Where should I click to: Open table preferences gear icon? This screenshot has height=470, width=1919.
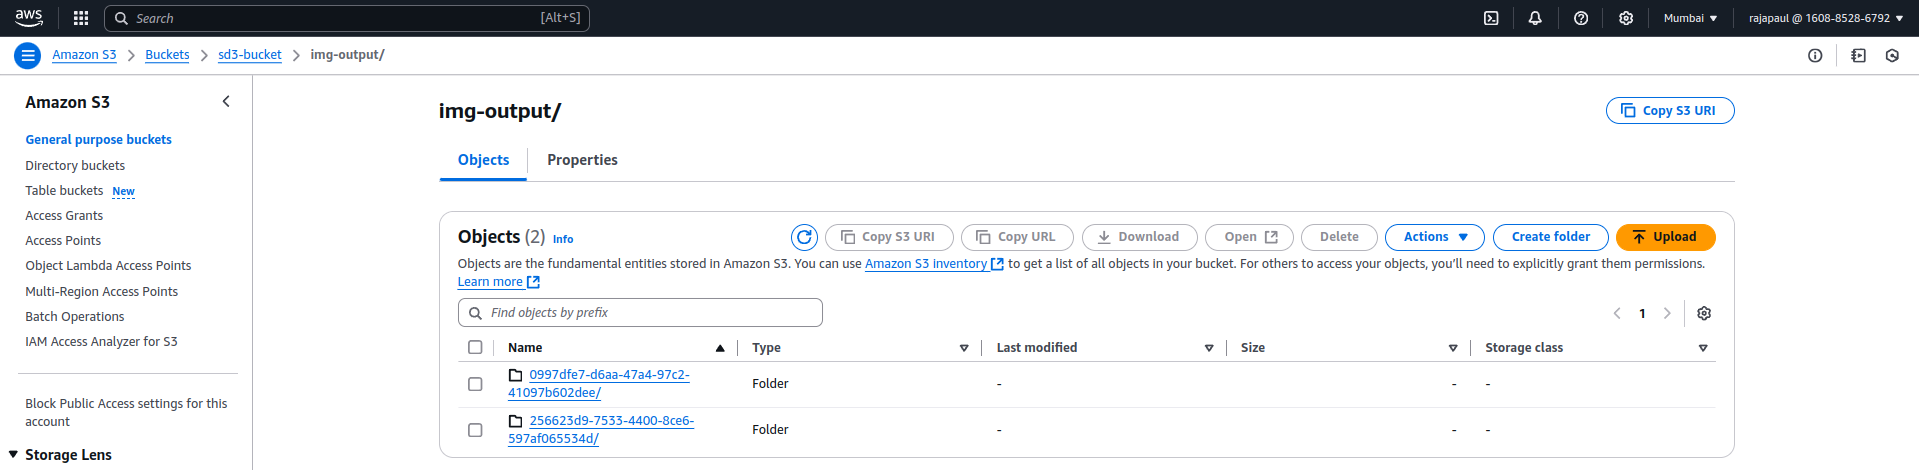tap(1704, 313)
